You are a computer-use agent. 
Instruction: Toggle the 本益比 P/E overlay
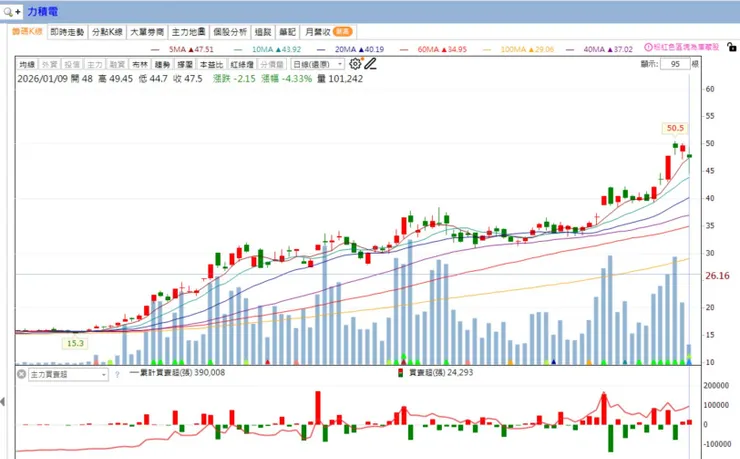[x=211, y=64]
